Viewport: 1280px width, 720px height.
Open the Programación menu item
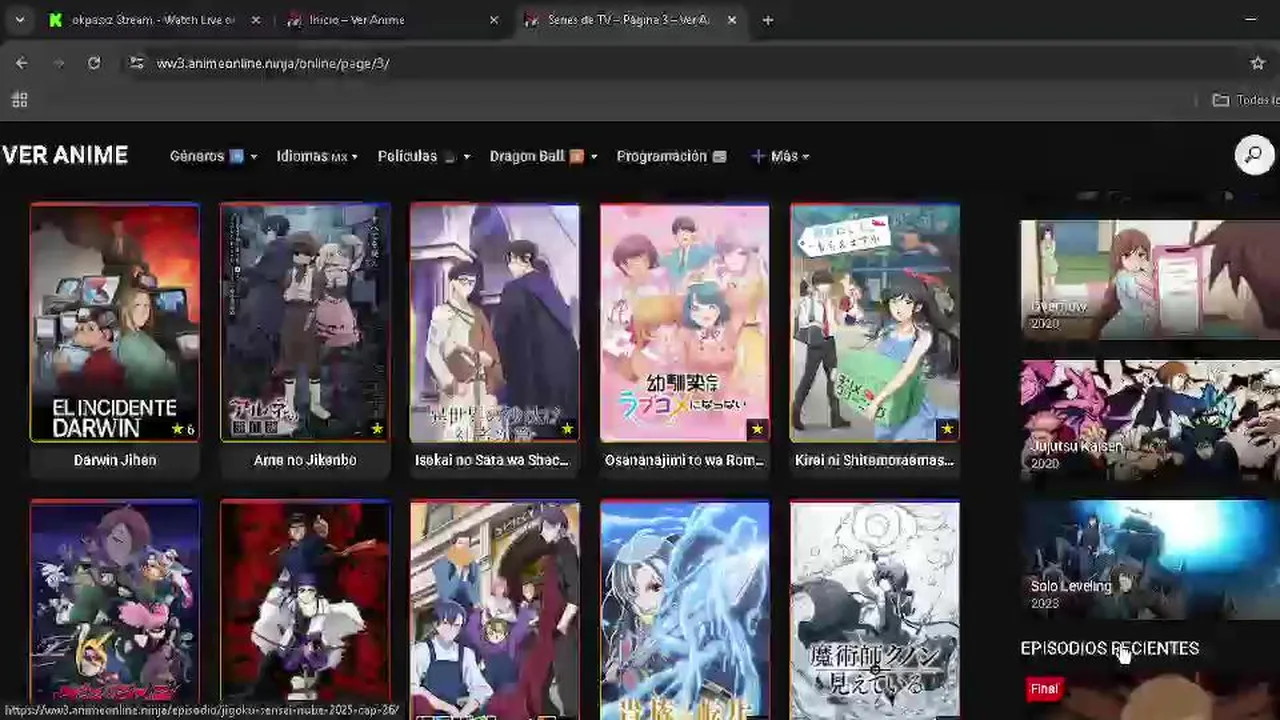click(671, 156)
